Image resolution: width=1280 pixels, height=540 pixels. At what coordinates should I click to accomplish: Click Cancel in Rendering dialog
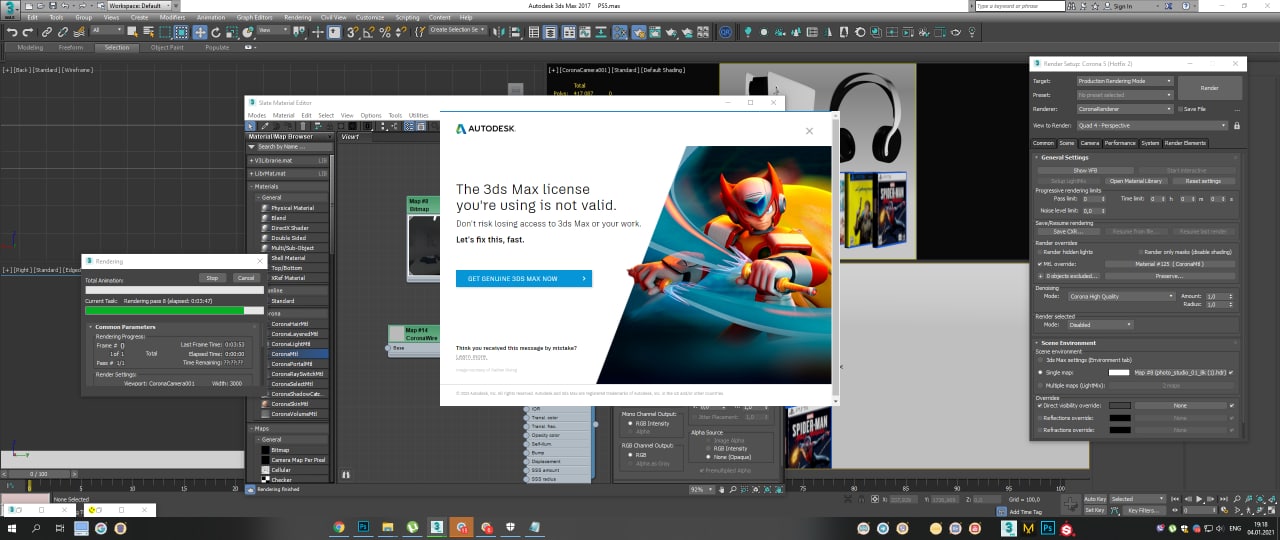[x=246, y=278]
